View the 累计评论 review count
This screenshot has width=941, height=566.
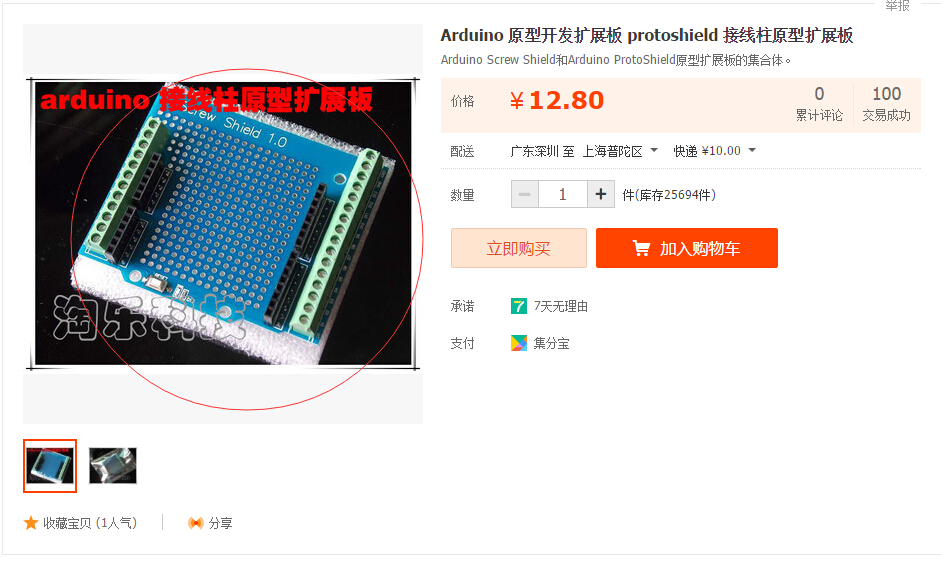click(819, 104)
